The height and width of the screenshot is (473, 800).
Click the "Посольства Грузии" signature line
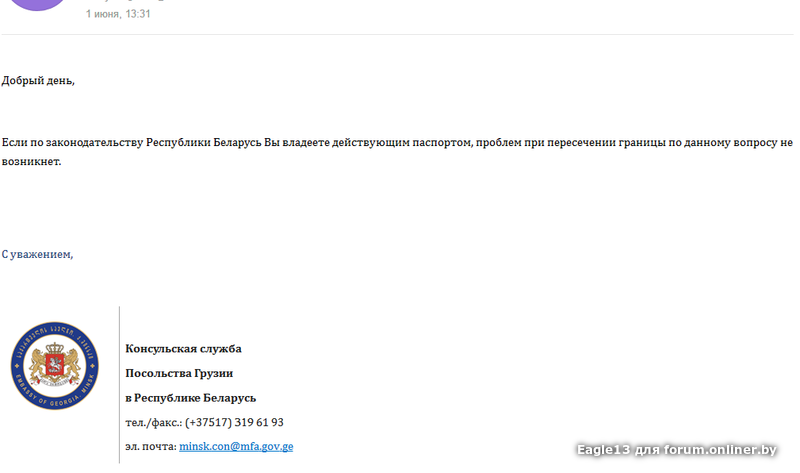click(x=179, y=374)
